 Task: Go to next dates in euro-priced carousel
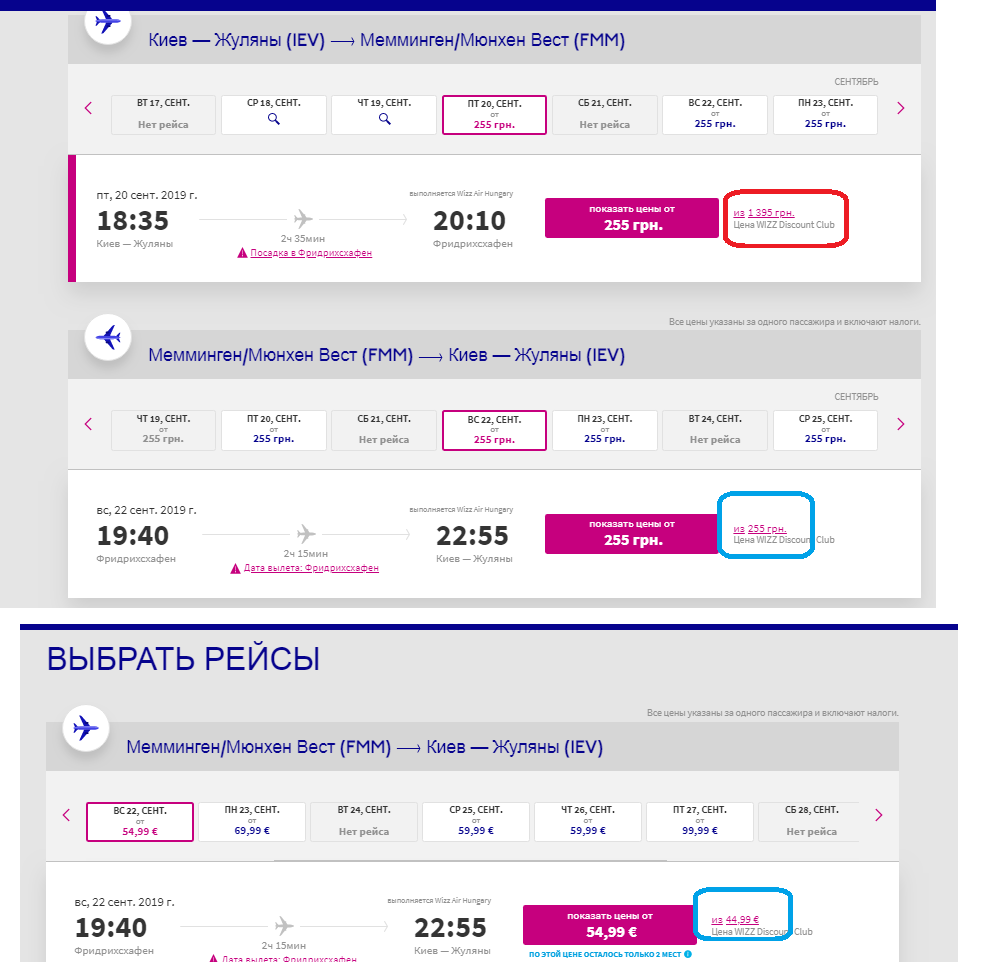point(878,815)
